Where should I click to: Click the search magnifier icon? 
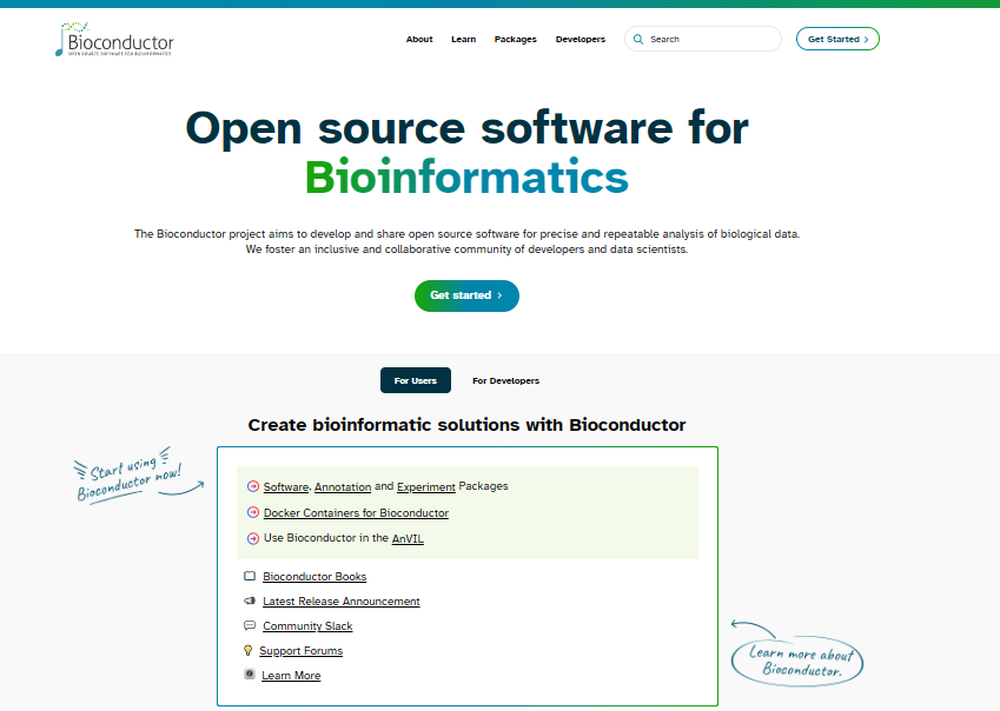pos(638,40)
